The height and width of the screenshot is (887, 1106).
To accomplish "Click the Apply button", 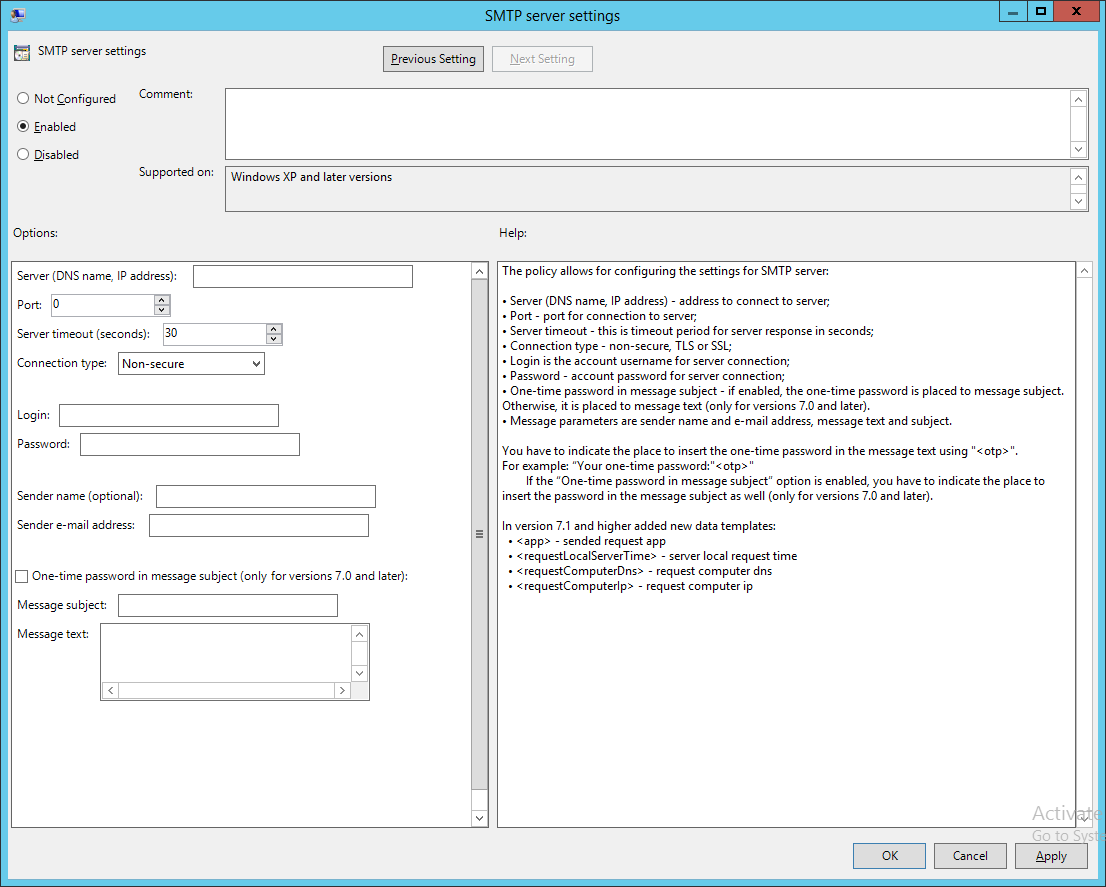I will coord(1051,856).
